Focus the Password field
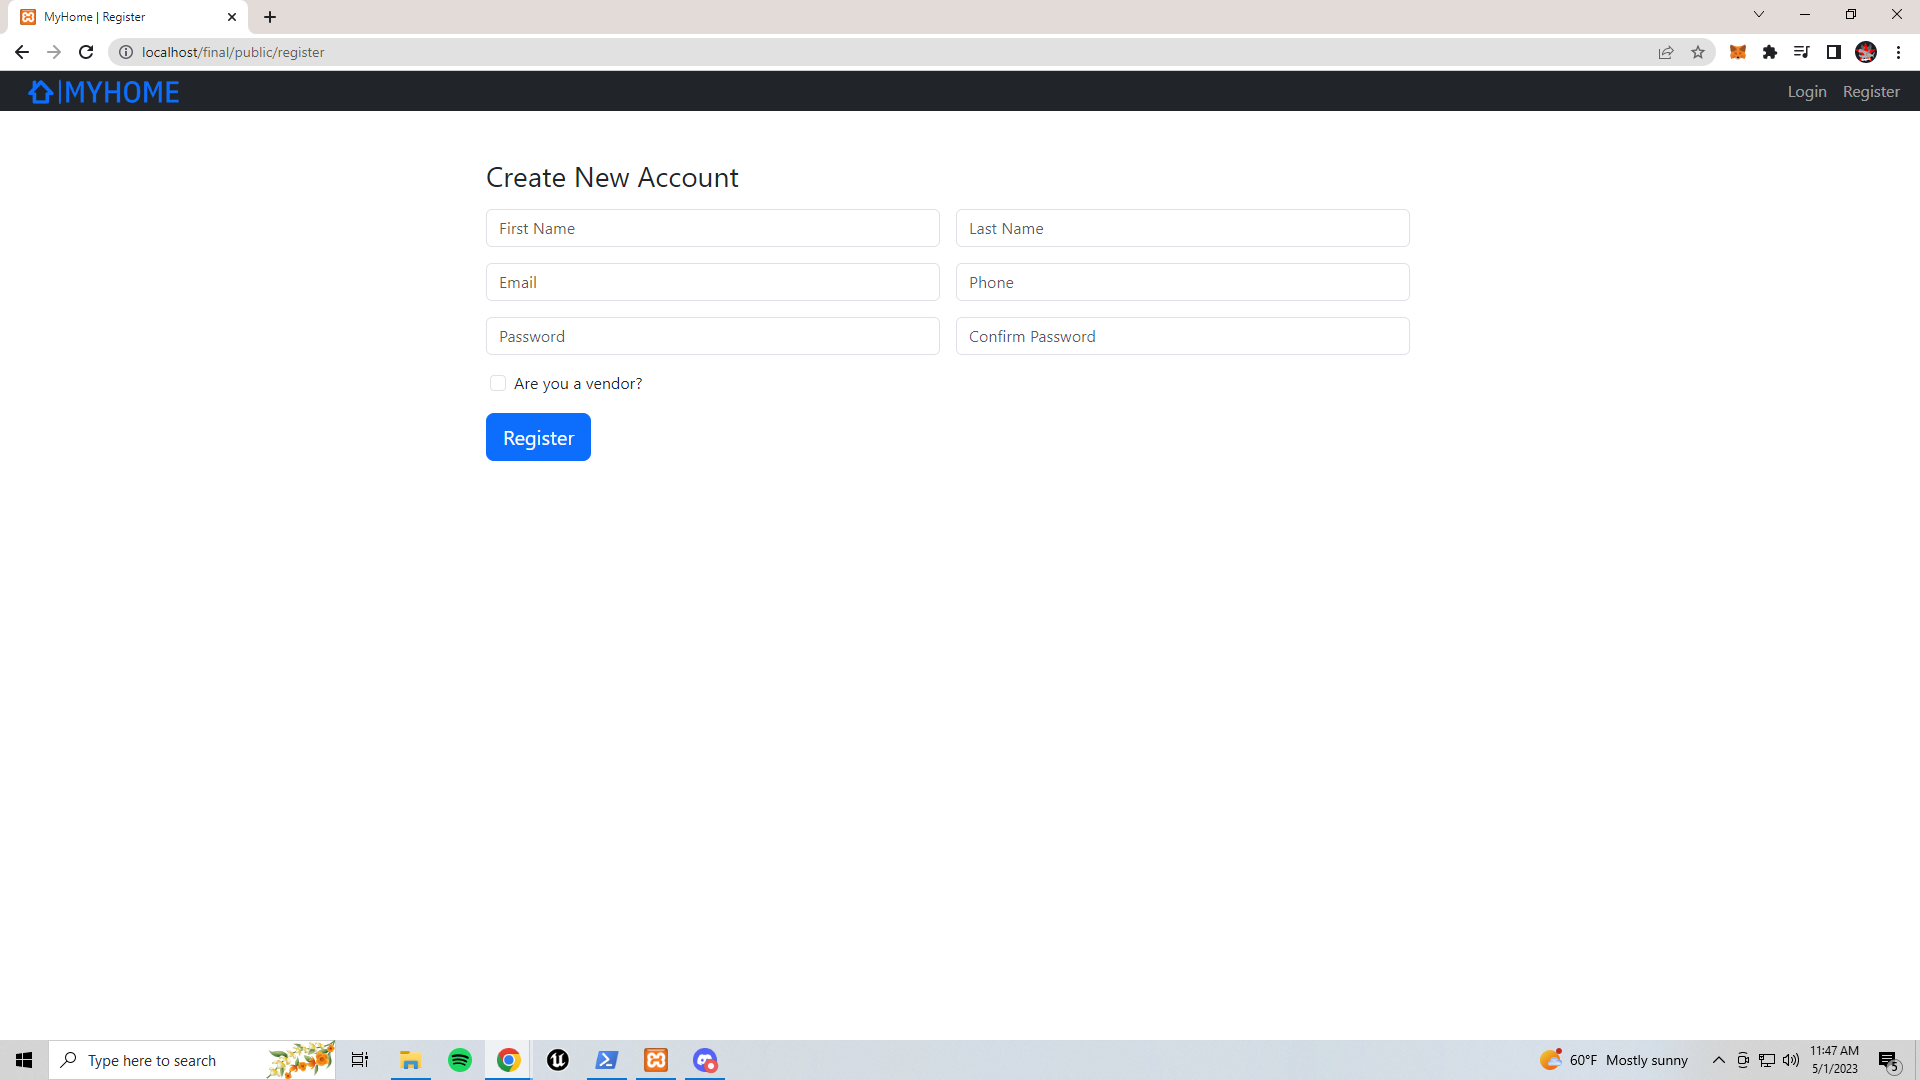 pos(713,336)
